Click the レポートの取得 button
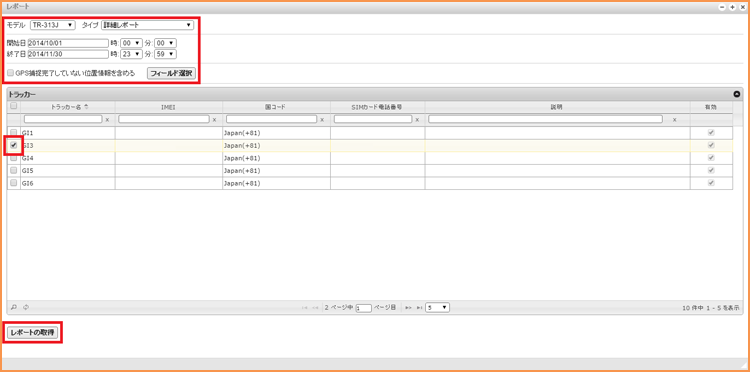The width and height of the screenshot is (750, 372). (x=33, y=333)
